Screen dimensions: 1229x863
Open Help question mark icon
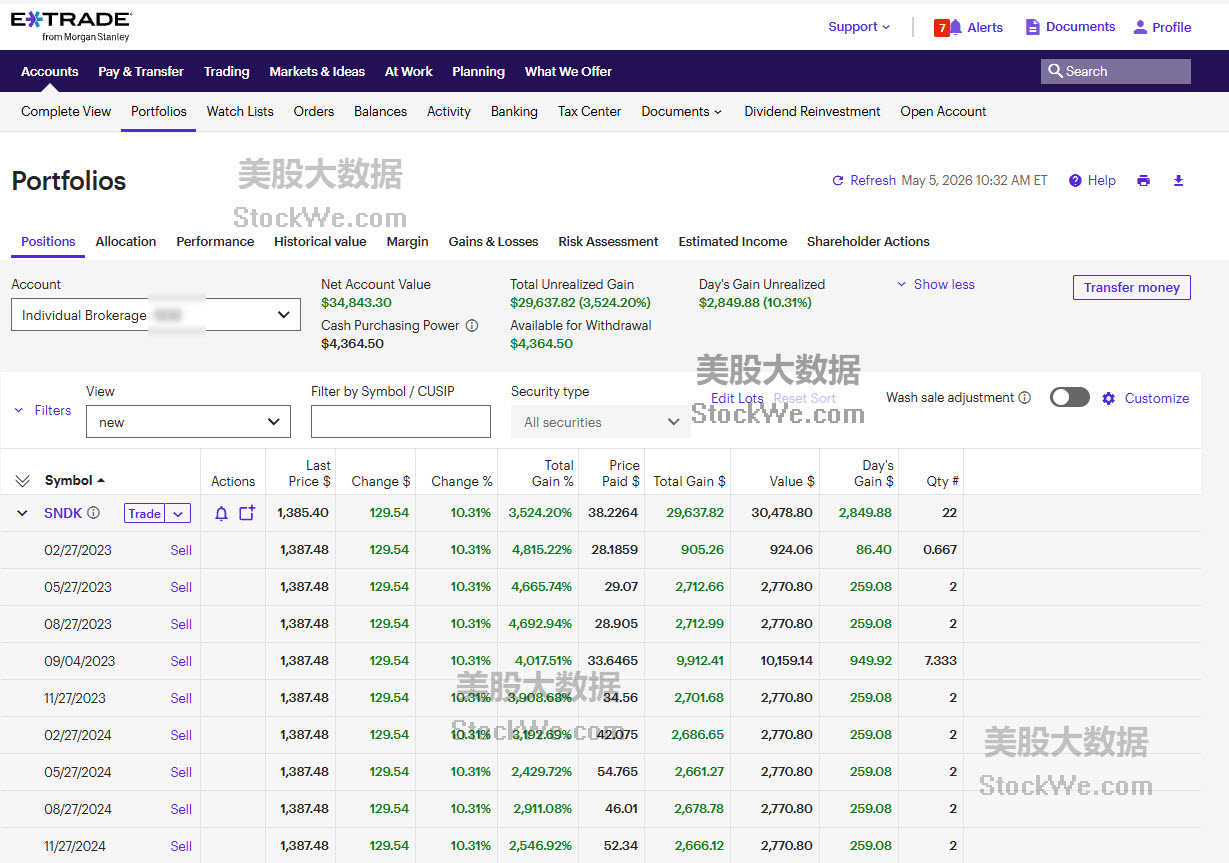[x=1075, y=181]
